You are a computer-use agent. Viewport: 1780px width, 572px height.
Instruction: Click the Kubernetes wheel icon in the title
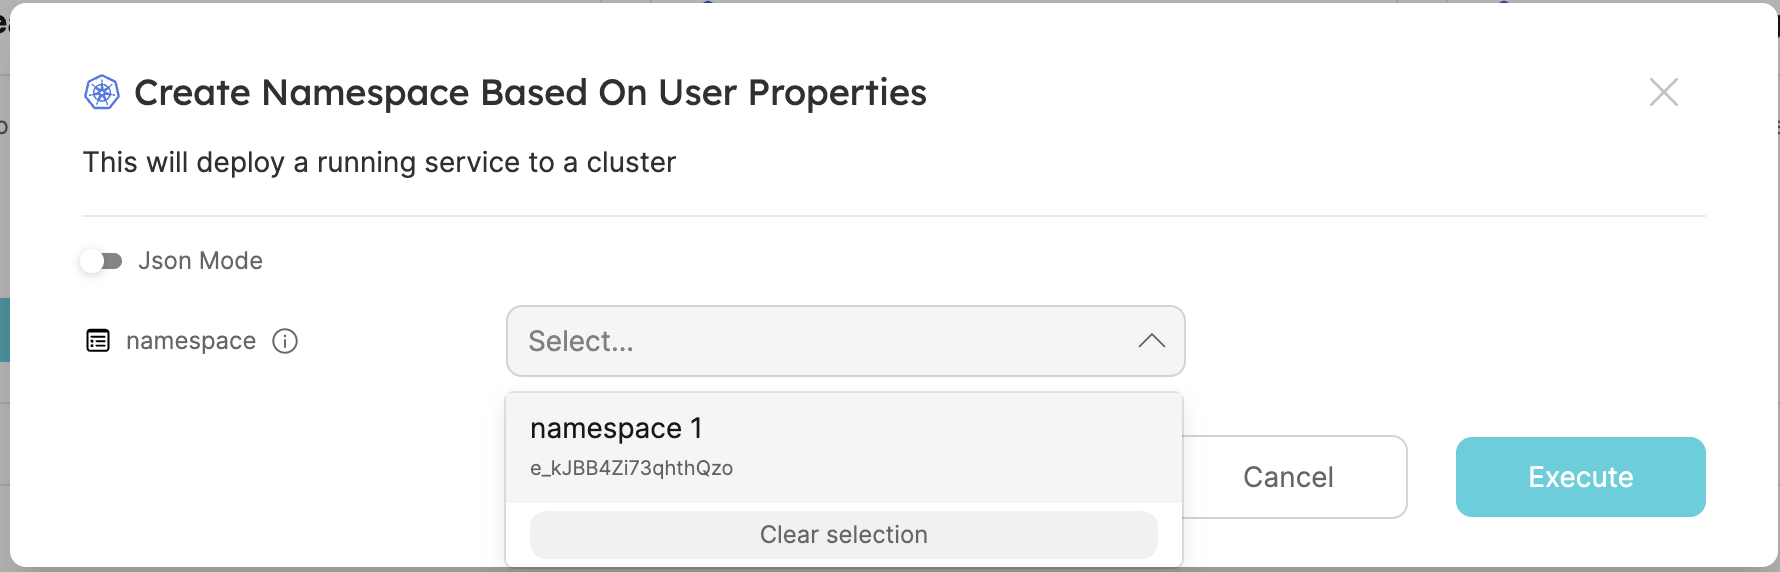[102, 93]
